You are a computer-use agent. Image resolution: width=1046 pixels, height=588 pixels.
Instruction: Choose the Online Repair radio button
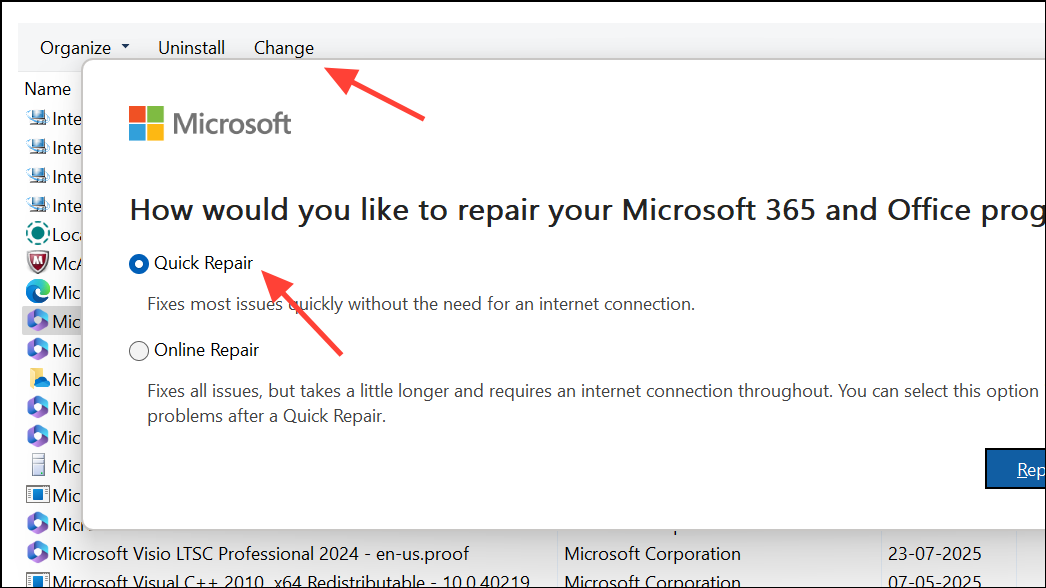coord(139,350)
